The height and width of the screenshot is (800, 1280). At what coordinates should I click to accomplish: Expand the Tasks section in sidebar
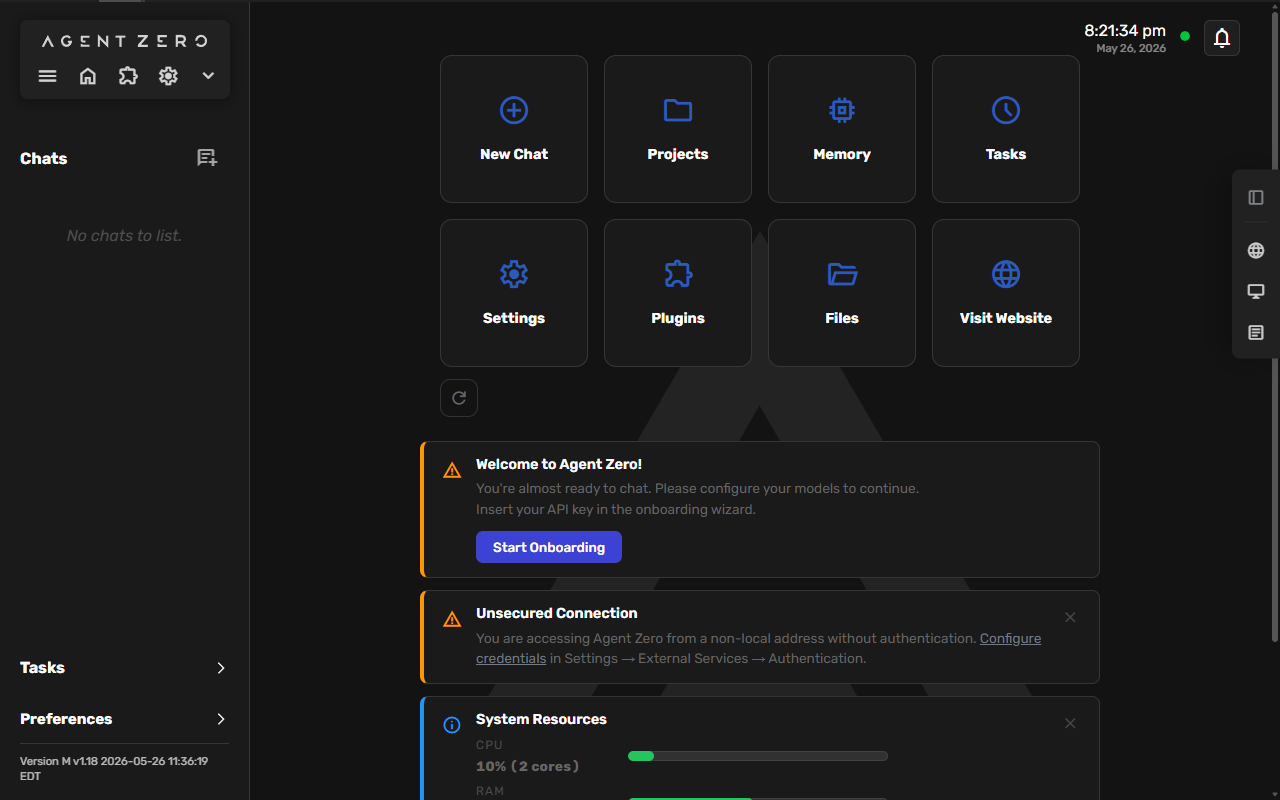click(x=124, y=667)
